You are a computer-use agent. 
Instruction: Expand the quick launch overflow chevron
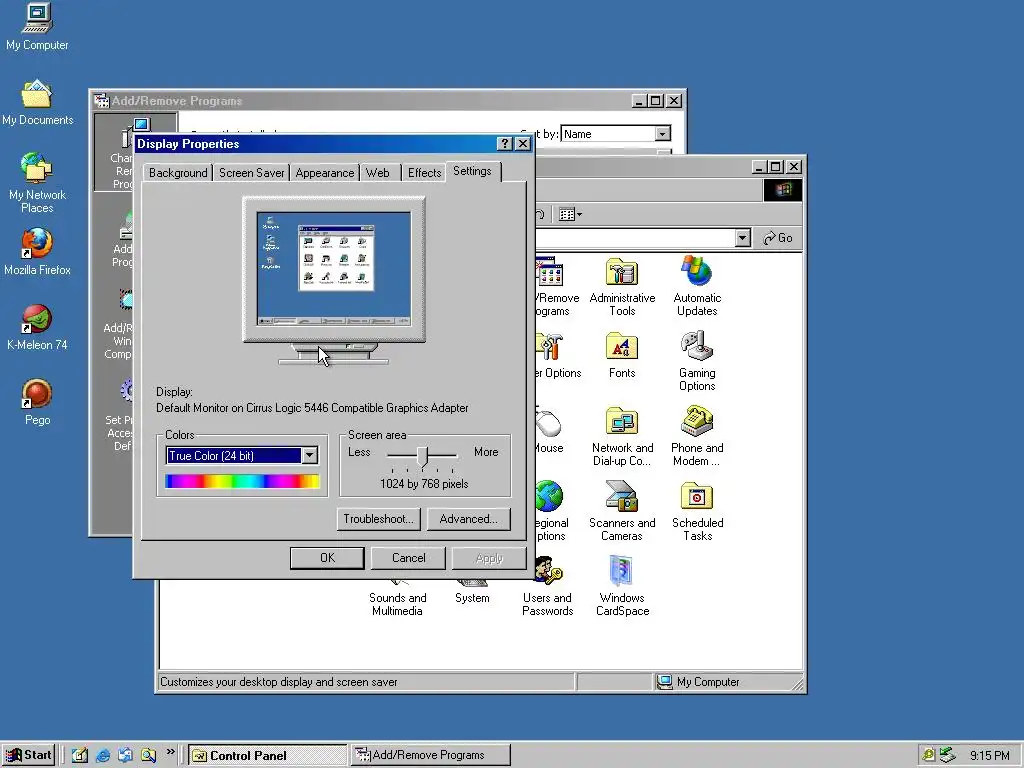tap(170, 752)
